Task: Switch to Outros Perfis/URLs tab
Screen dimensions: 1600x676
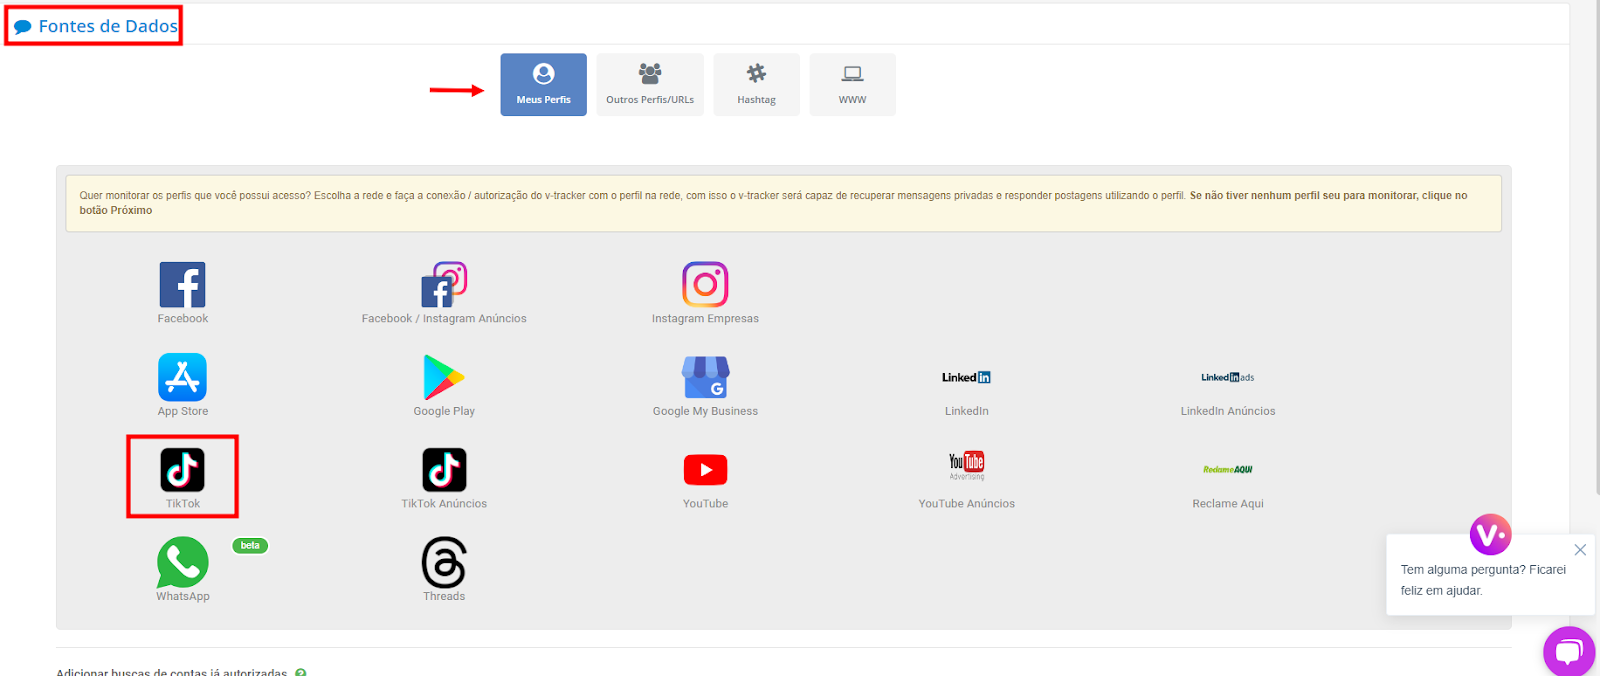Action: click(650, 85)
